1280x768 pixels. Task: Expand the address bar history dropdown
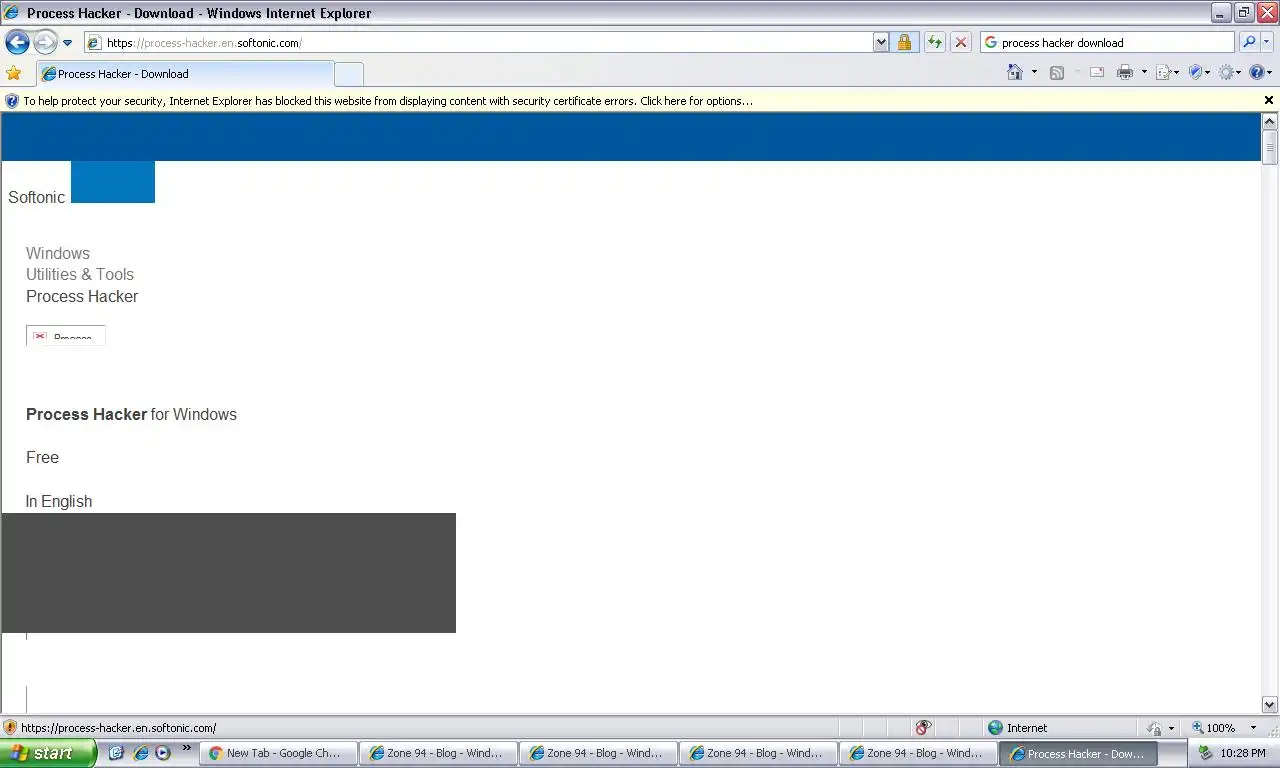point(881,42)
